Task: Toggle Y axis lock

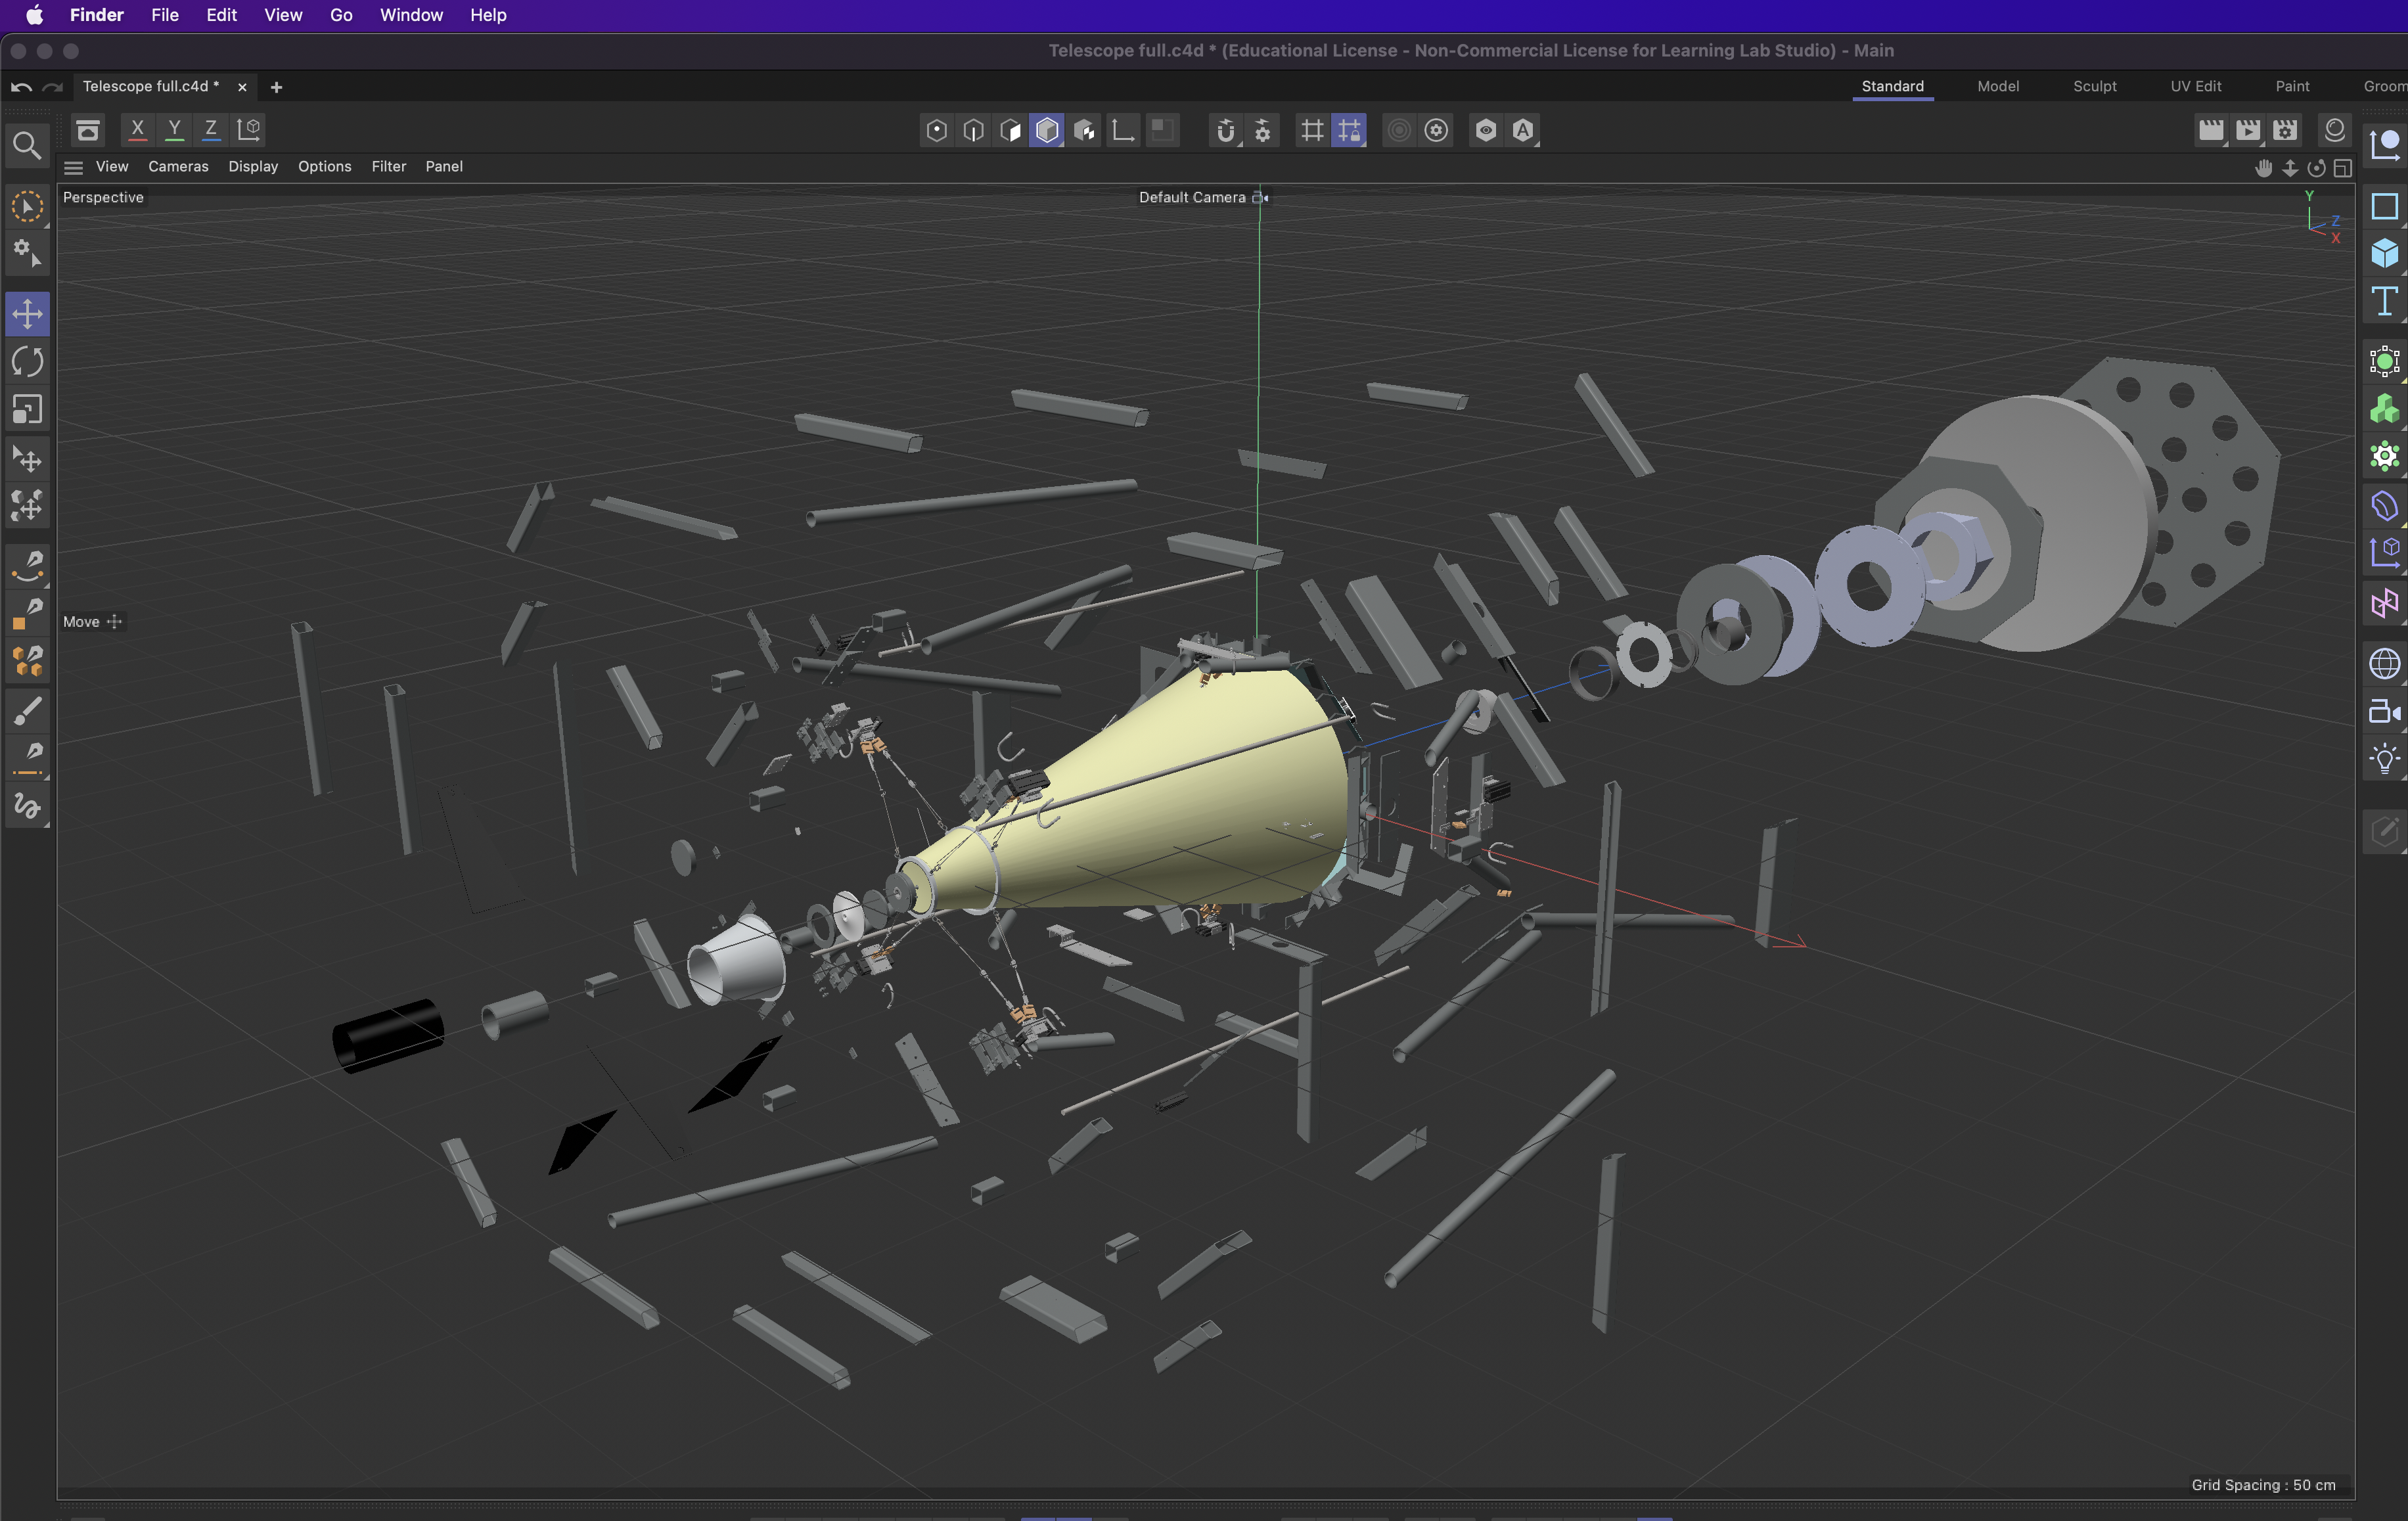Action: [174, 129]
